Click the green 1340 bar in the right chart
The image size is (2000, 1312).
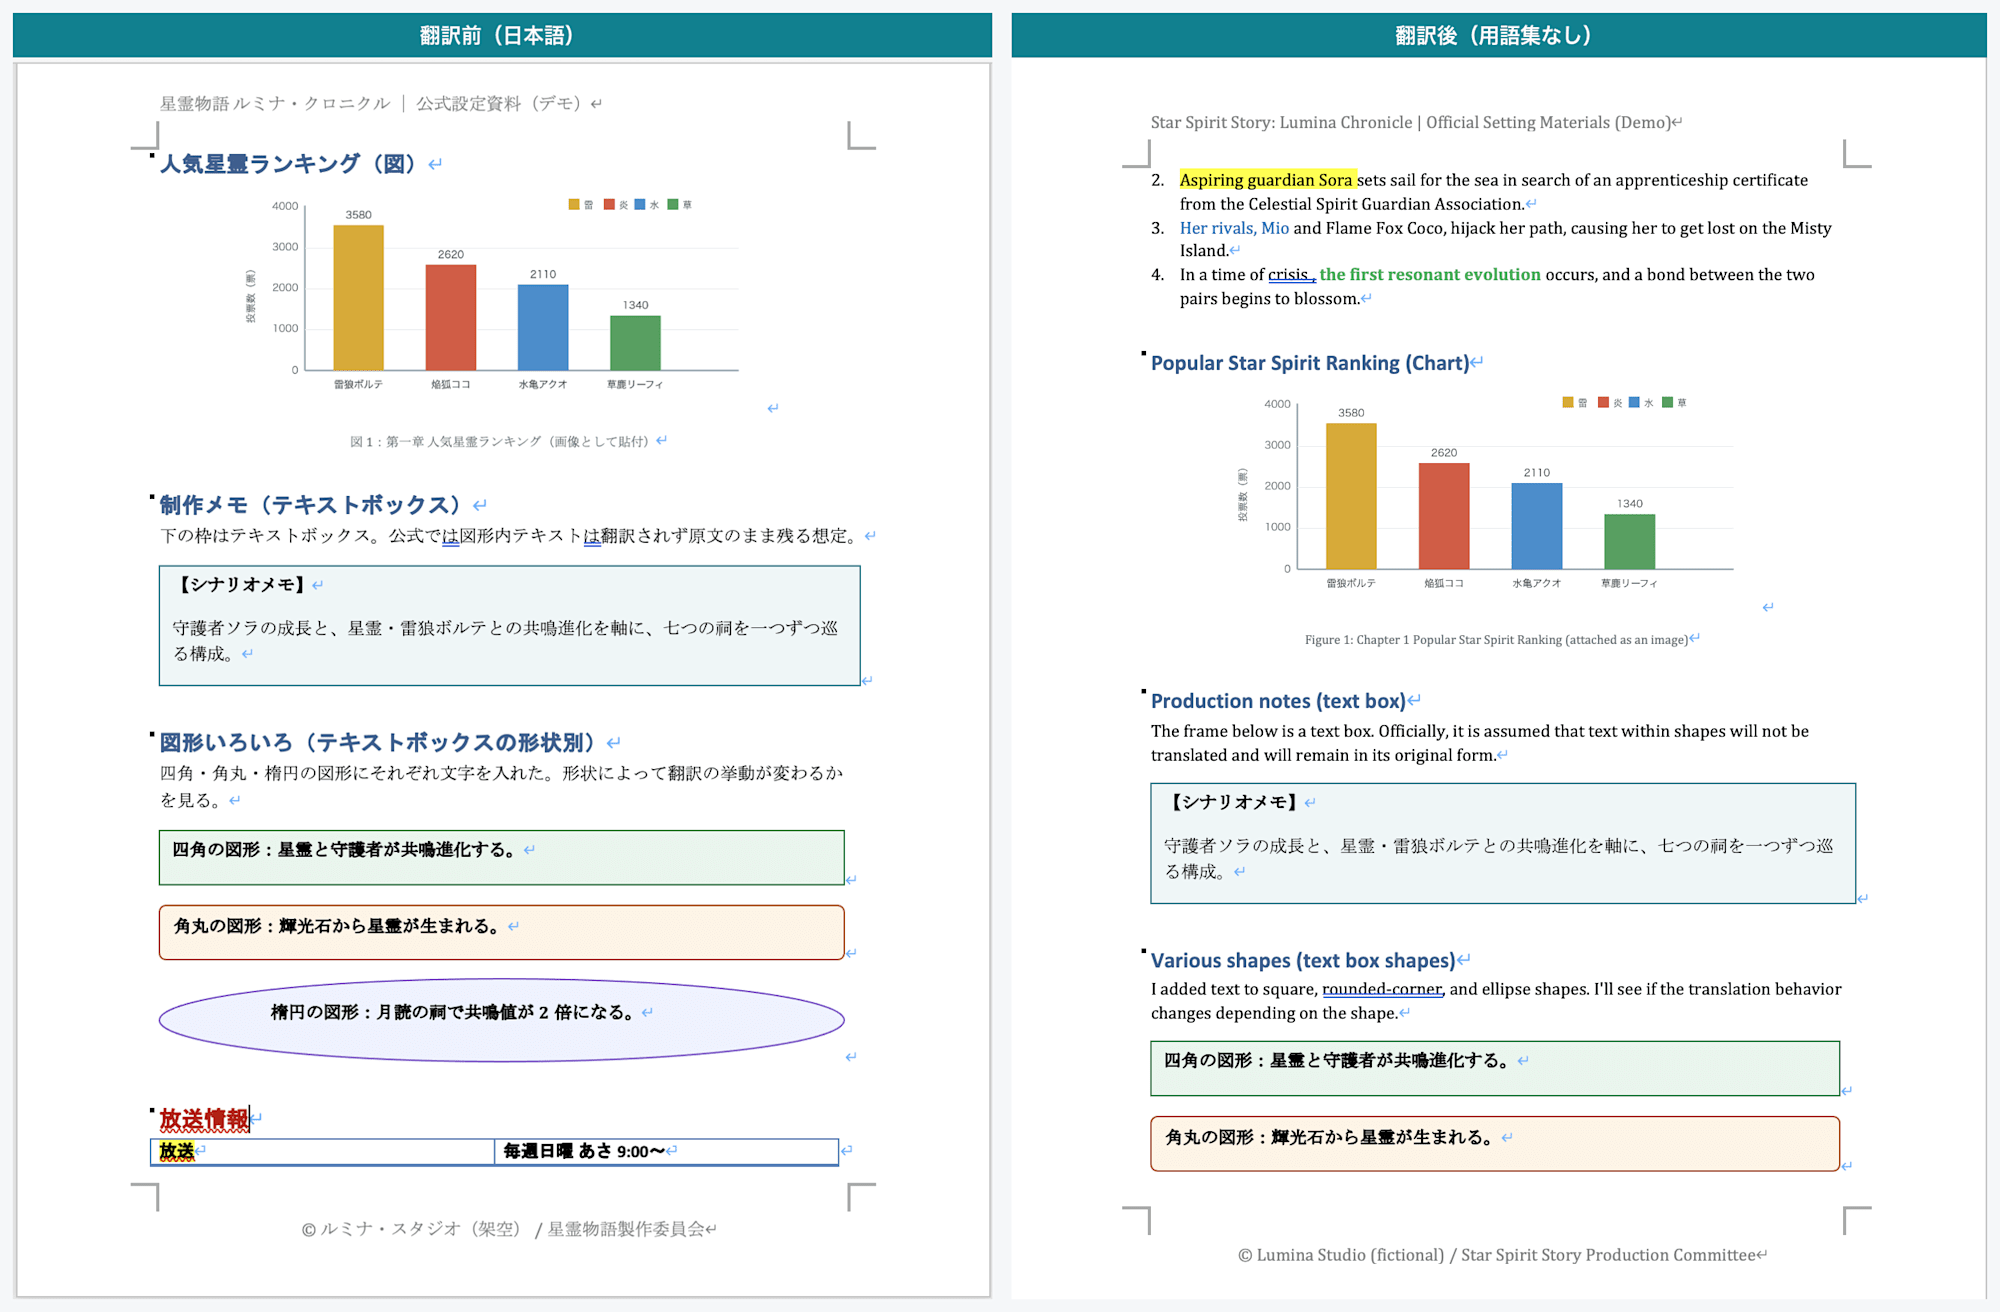1629,542
